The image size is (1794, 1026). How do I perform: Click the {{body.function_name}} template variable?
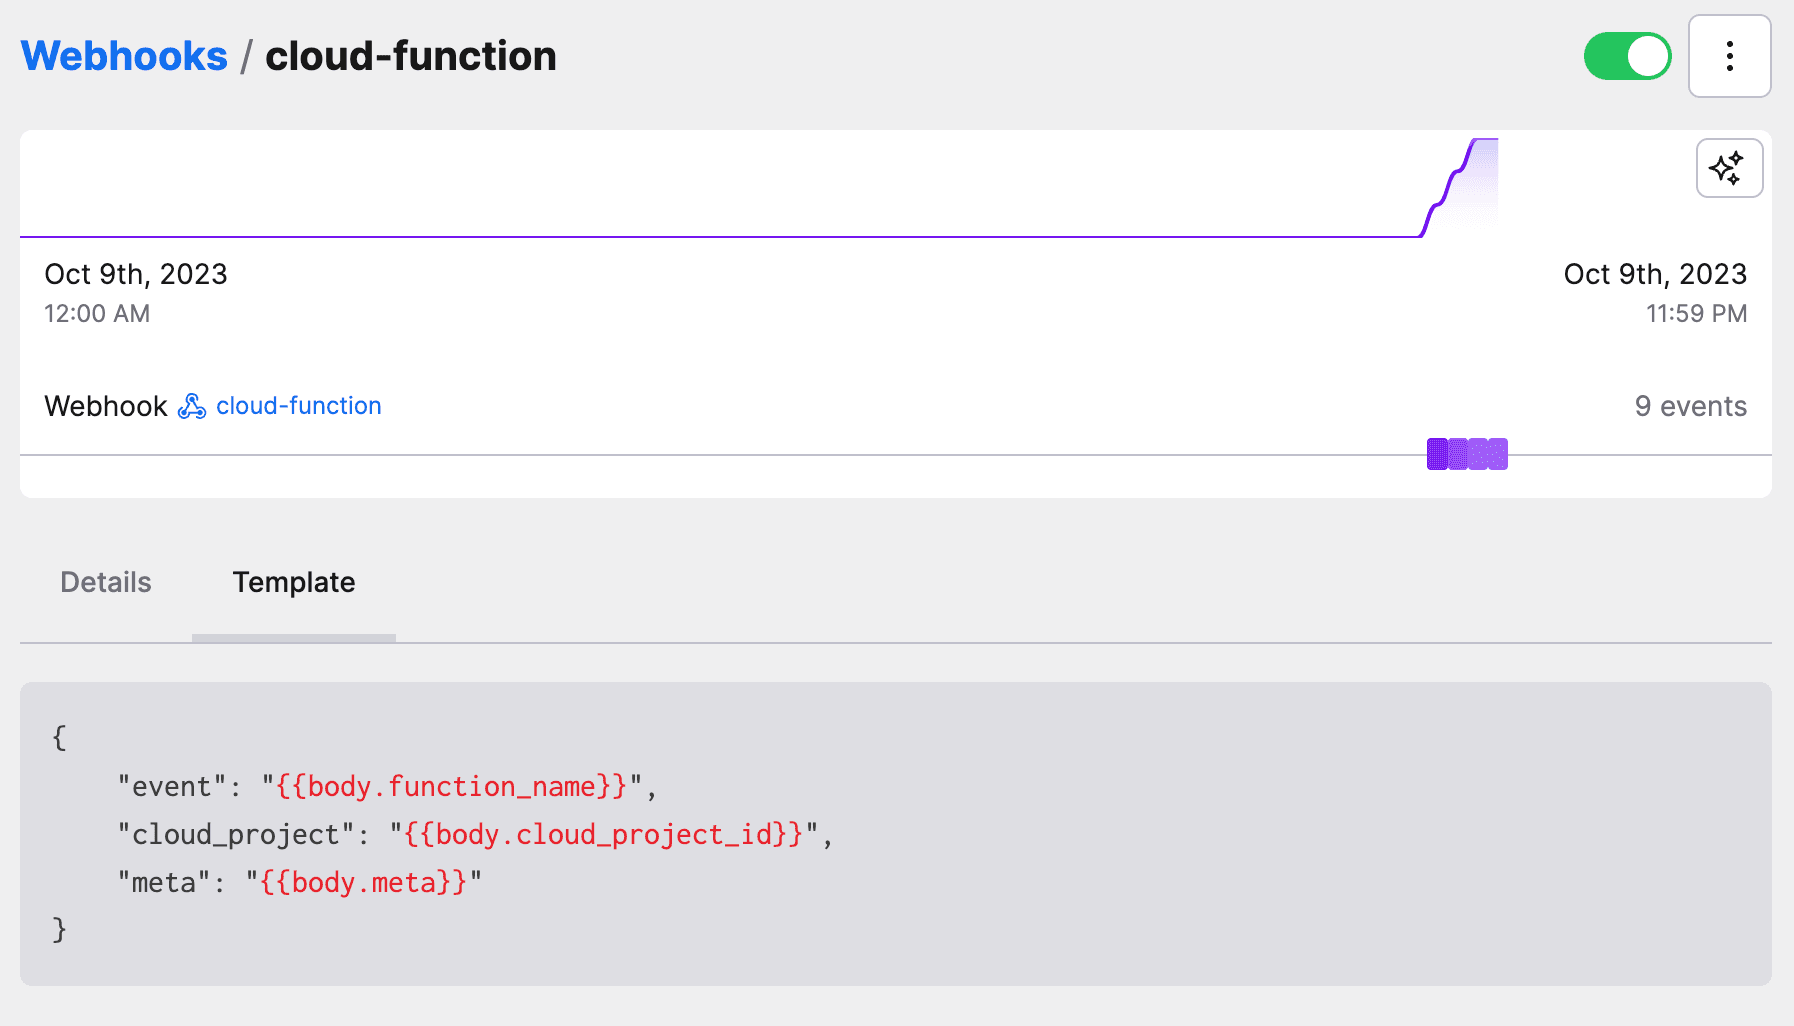click(452, 787)
